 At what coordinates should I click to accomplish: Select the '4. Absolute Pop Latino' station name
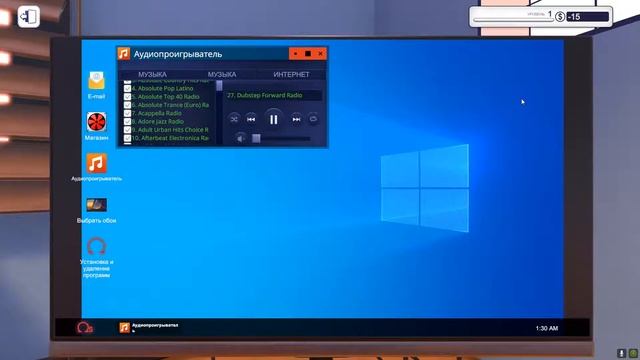click(x=162, y=88)
